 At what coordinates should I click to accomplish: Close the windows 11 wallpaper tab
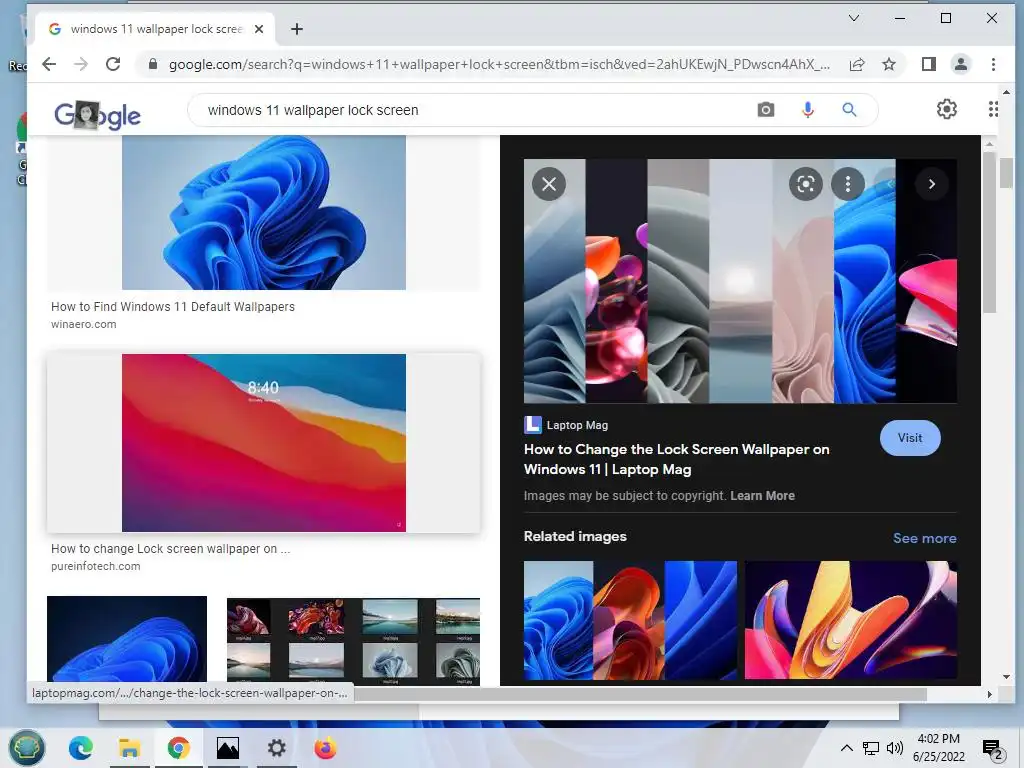point(259,29)
